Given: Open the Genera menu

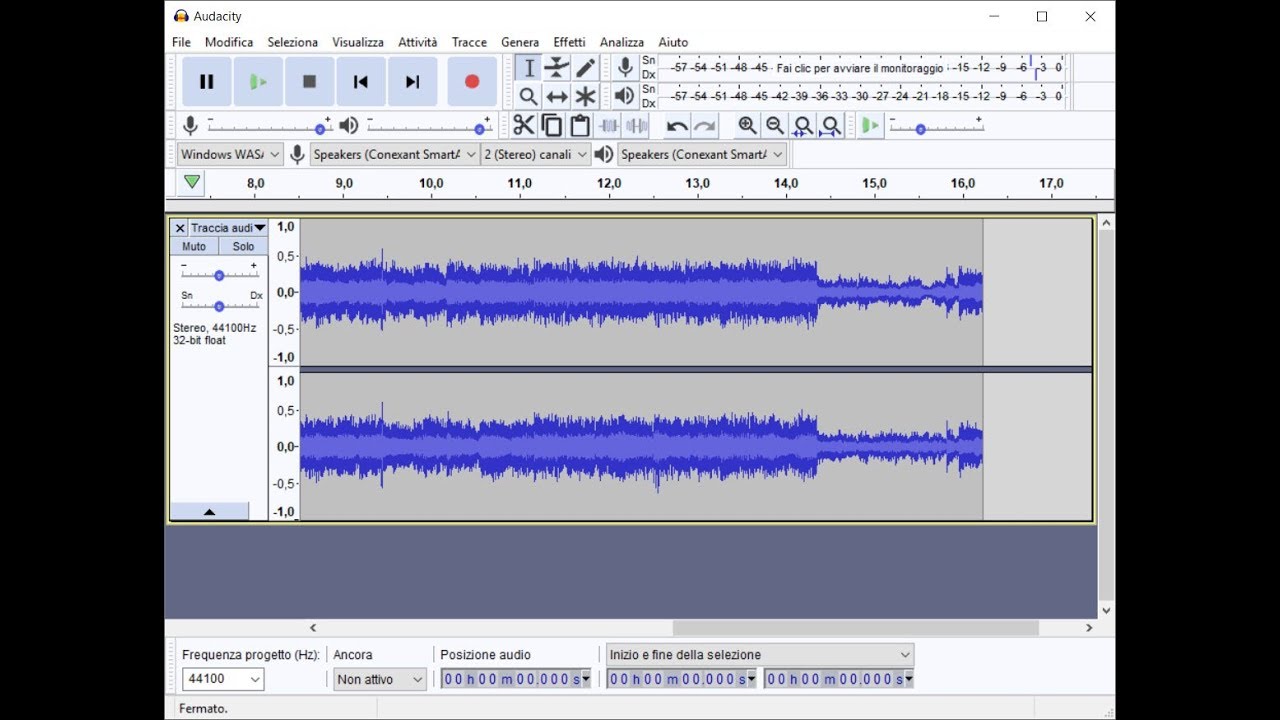Looking at the screenshot, I should tap(520, 42).
